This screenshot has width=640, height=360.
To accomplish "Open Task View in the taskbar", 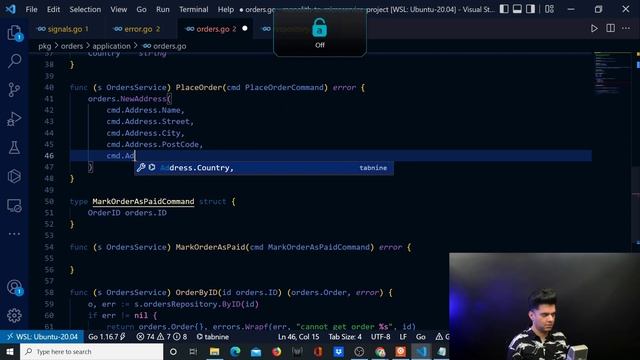I will (x=193, y=351).
